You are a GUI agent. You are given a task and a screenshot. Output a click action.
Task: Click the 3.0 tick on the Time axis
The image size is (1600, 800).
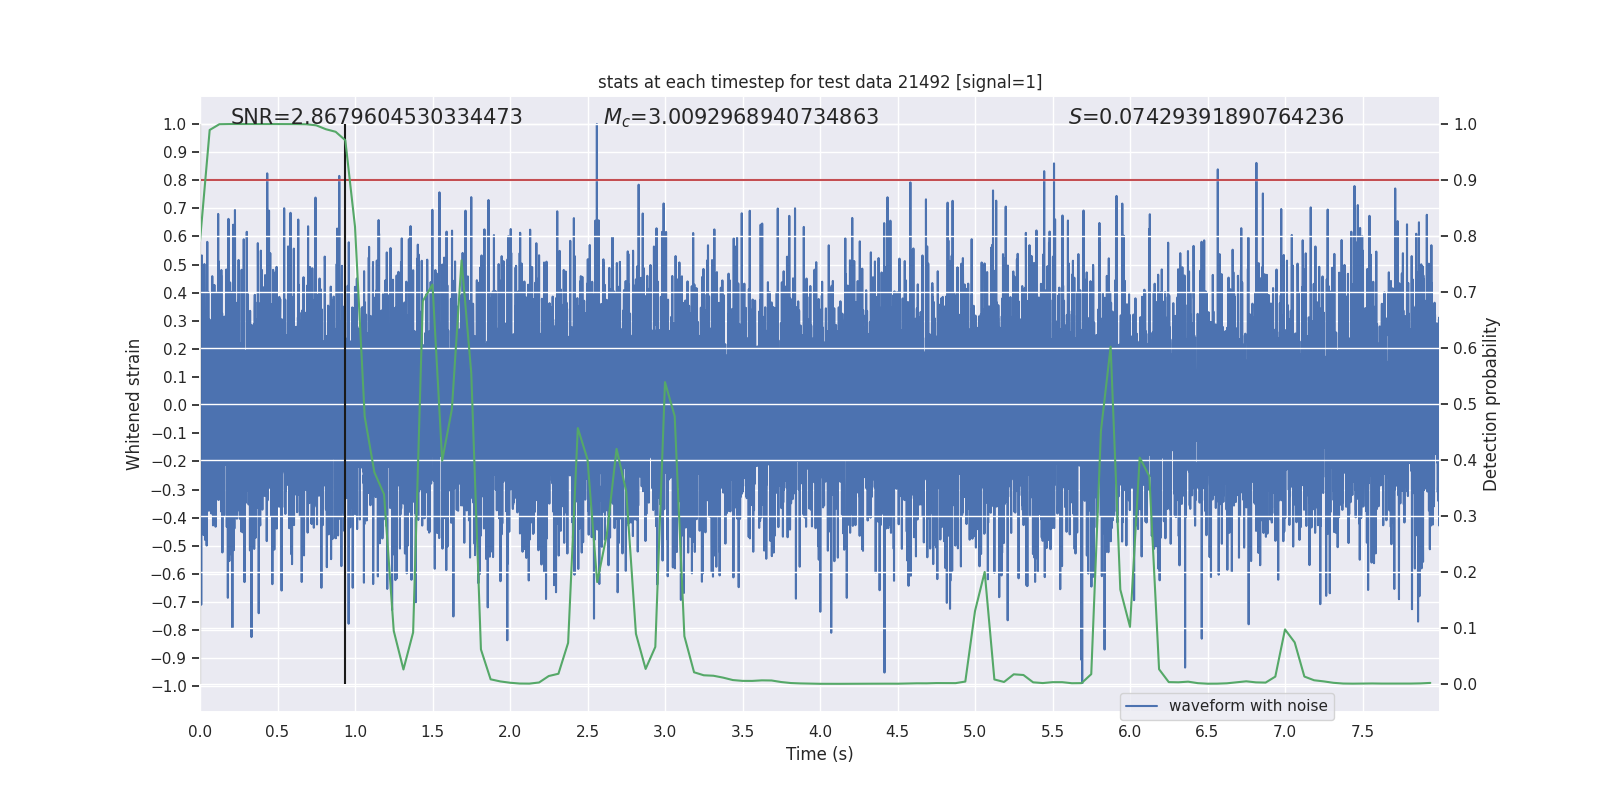(x=665, y=732)
